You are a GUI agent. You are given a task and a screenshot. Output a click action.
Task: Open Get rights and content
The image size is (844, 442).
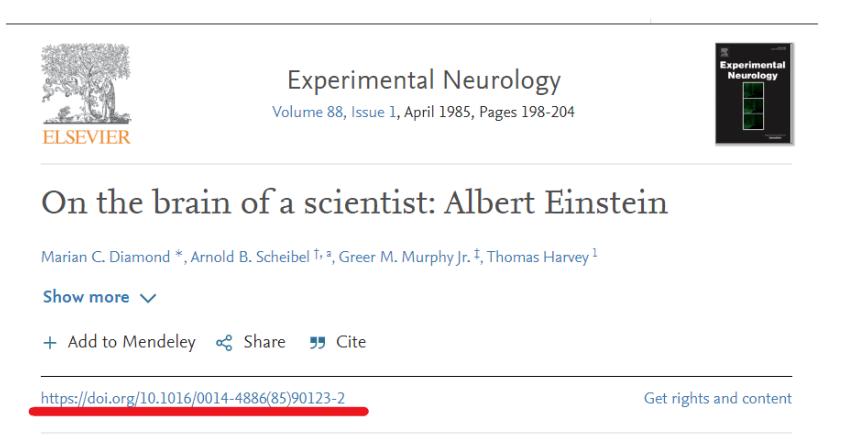click(x=718, y=398)
